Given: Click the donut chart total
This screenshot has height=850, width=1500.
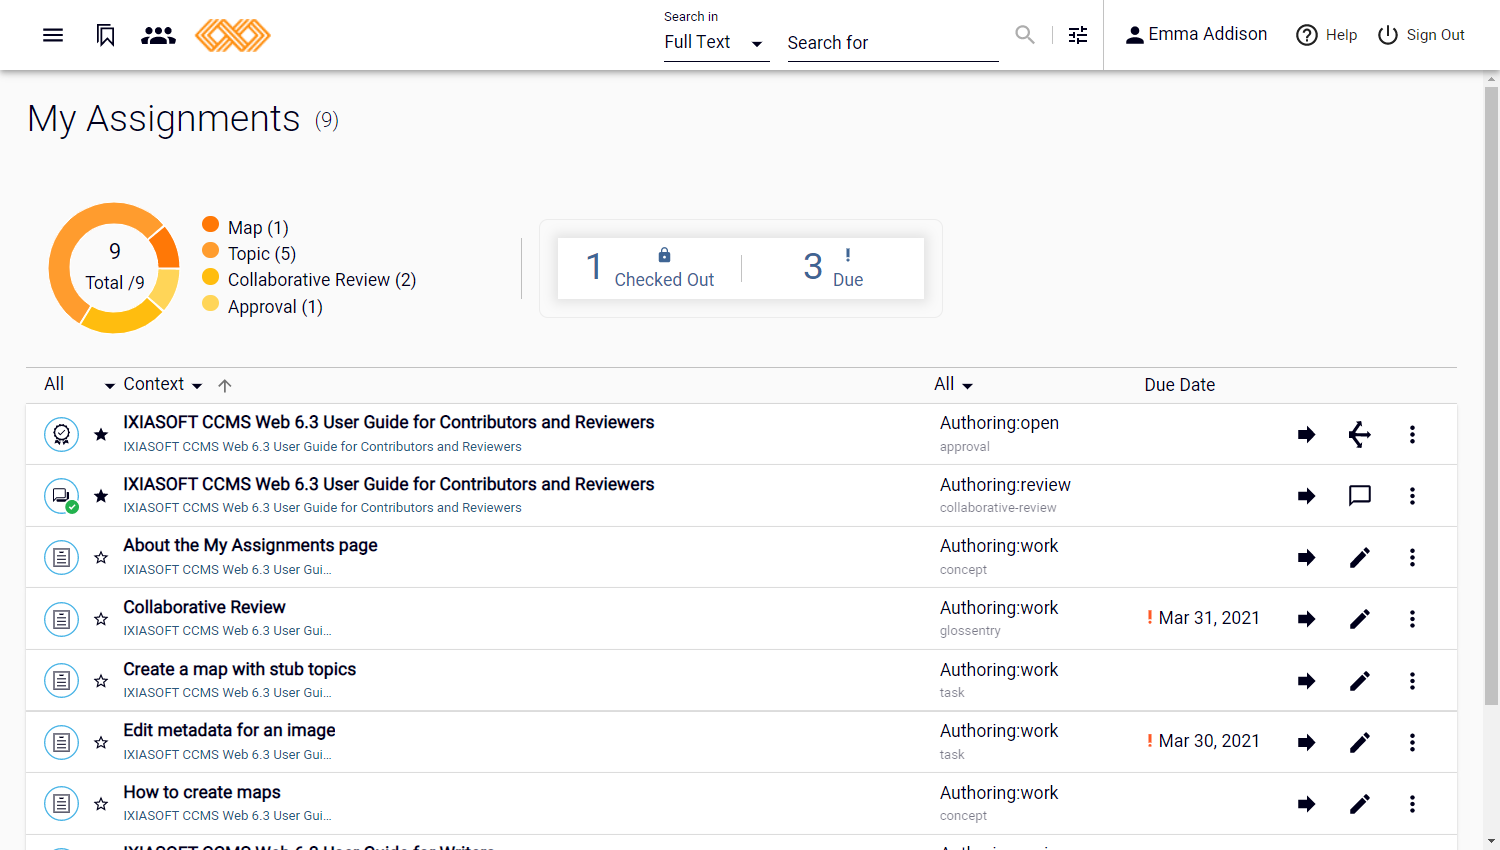Looking at the screenshot, I should click(x=114, y=267).
